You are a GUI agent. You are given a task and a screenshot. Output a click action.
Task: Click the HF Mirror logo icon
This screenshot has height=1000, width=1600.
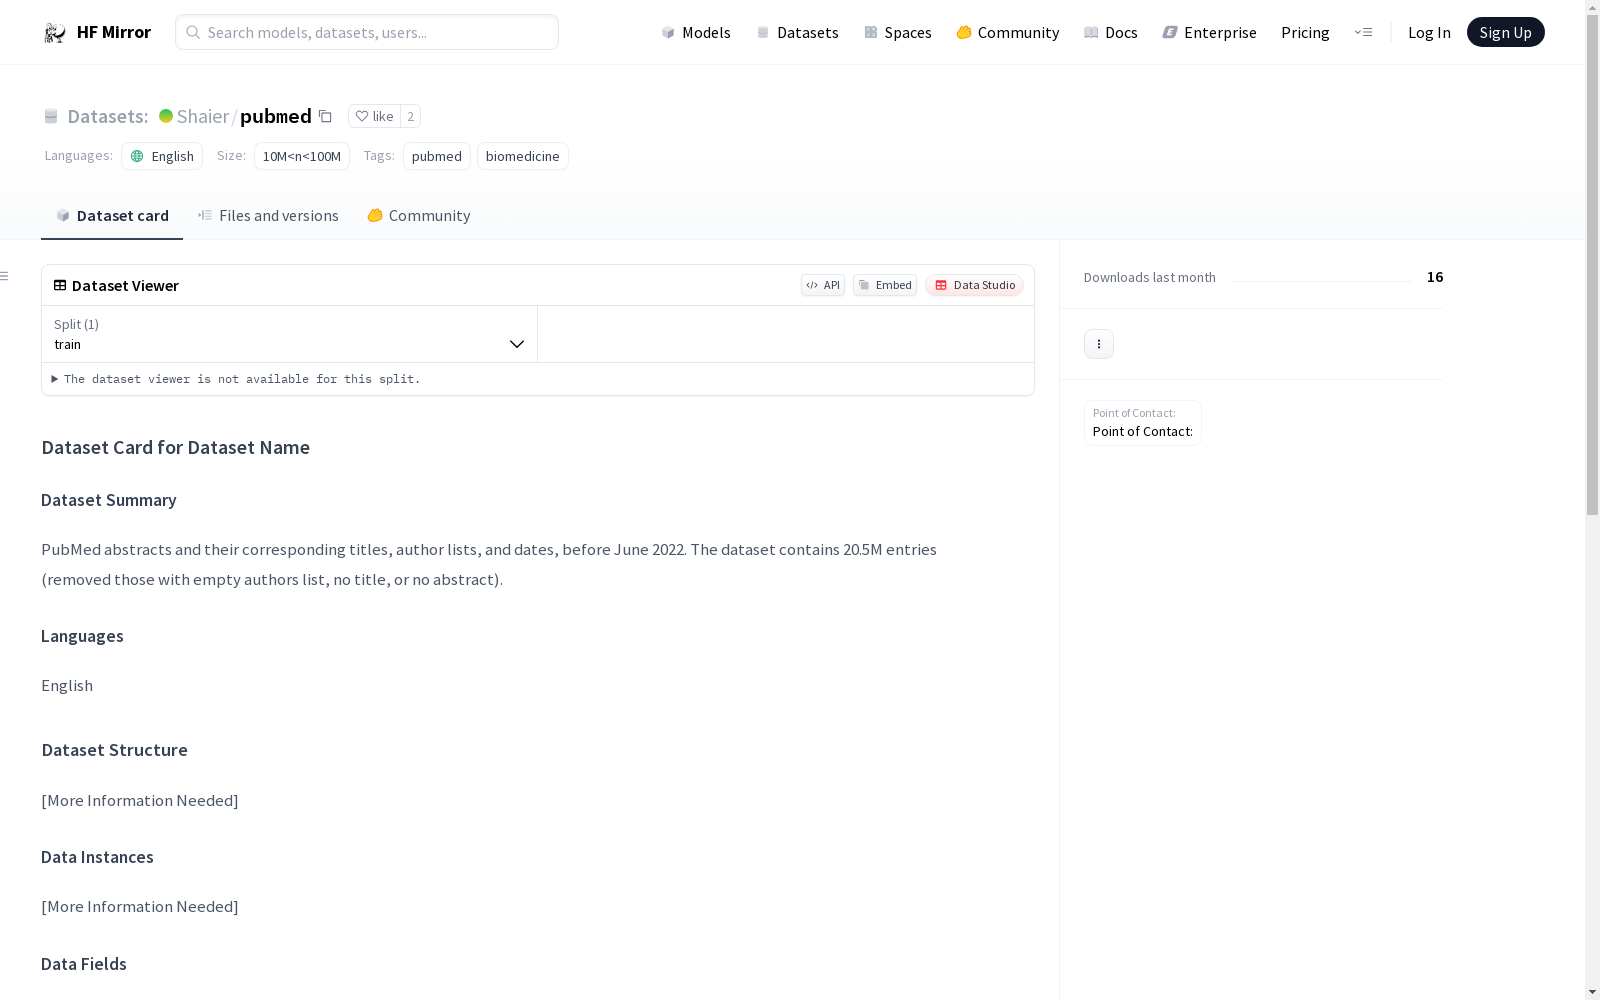(x=54, y=33)
